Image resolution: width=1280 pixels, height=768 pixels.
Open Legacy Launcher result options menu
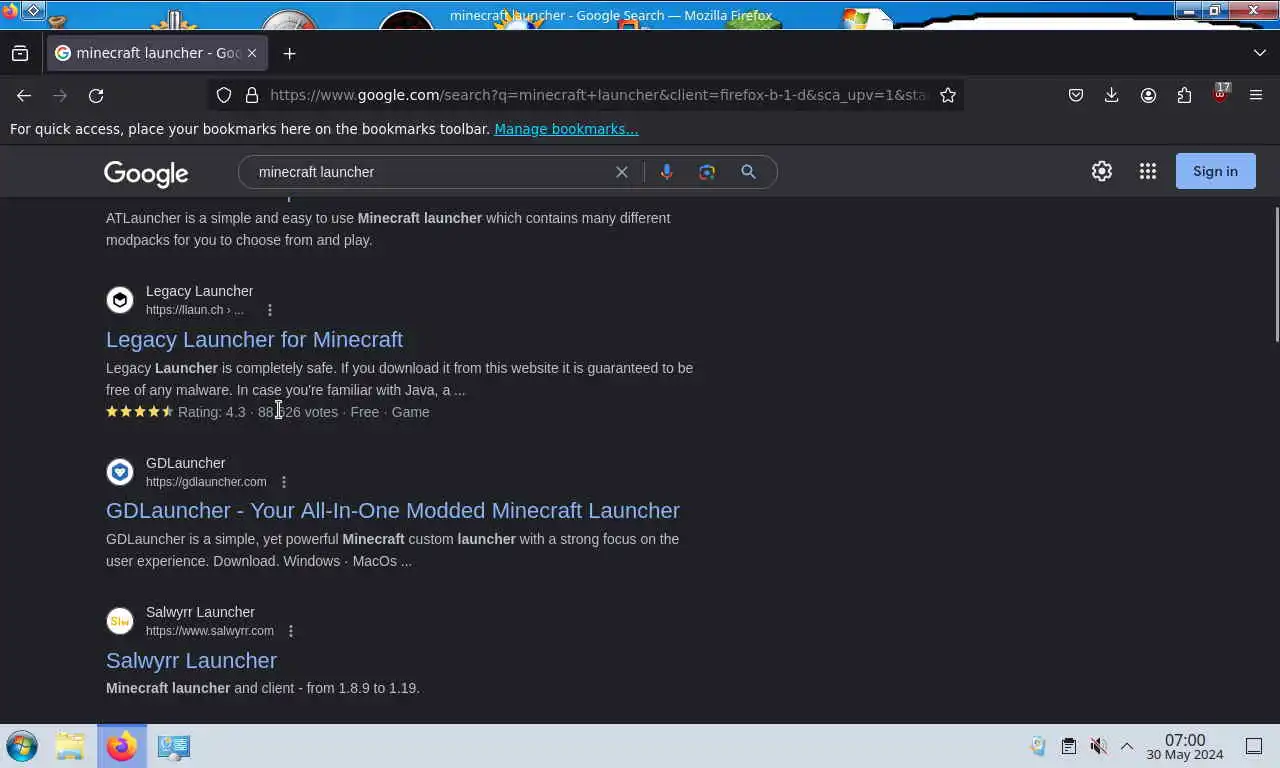pyautogui.click(x=270, y=310)
